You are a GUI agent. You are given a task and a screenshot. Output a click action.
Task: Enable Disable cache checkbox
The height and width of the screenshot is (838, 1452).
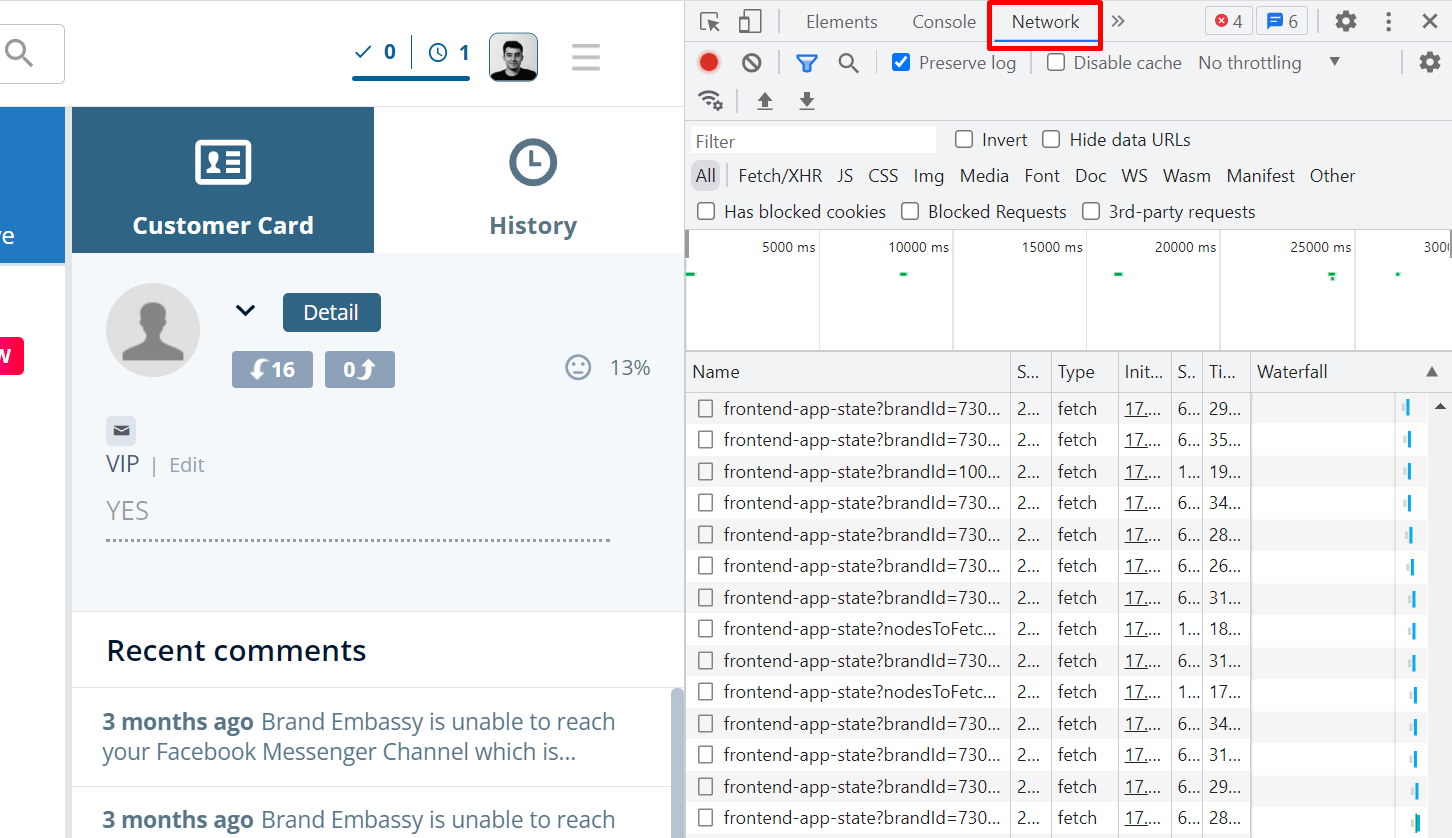coord(1056,62)
